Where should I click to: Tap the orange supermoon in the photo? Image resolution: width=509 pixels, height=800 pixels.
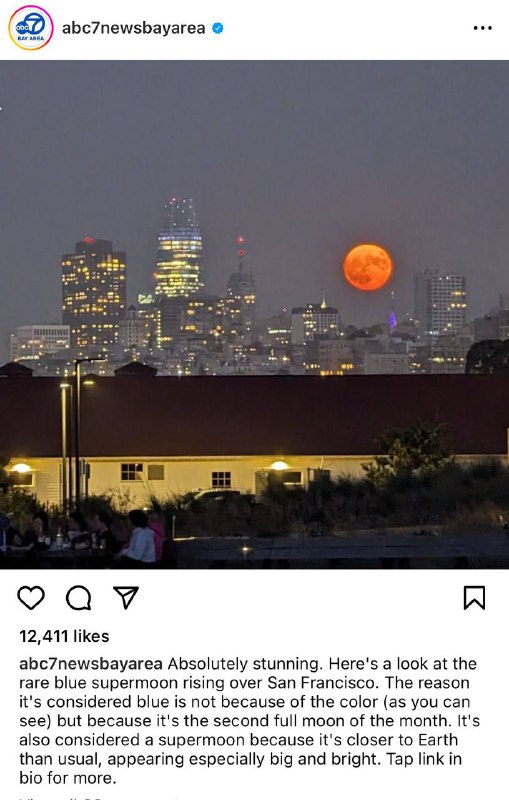(x=368, y=267)
